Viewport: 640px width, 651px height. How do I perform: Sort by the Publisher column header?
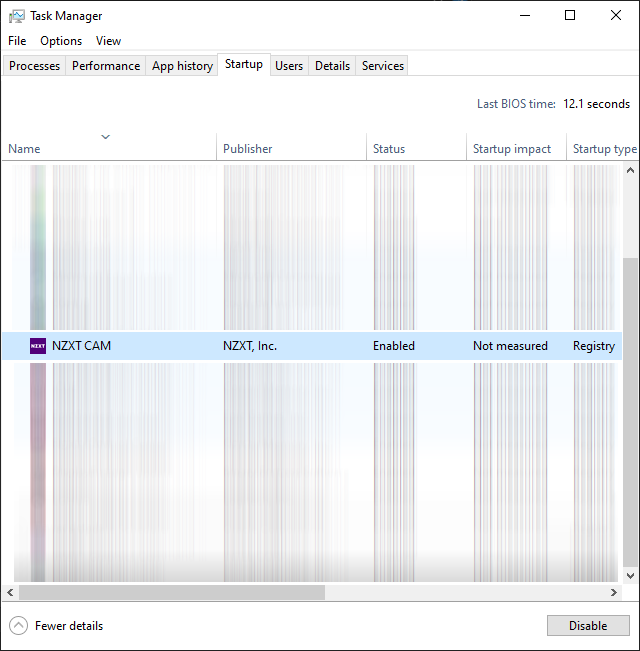(291, 149)
